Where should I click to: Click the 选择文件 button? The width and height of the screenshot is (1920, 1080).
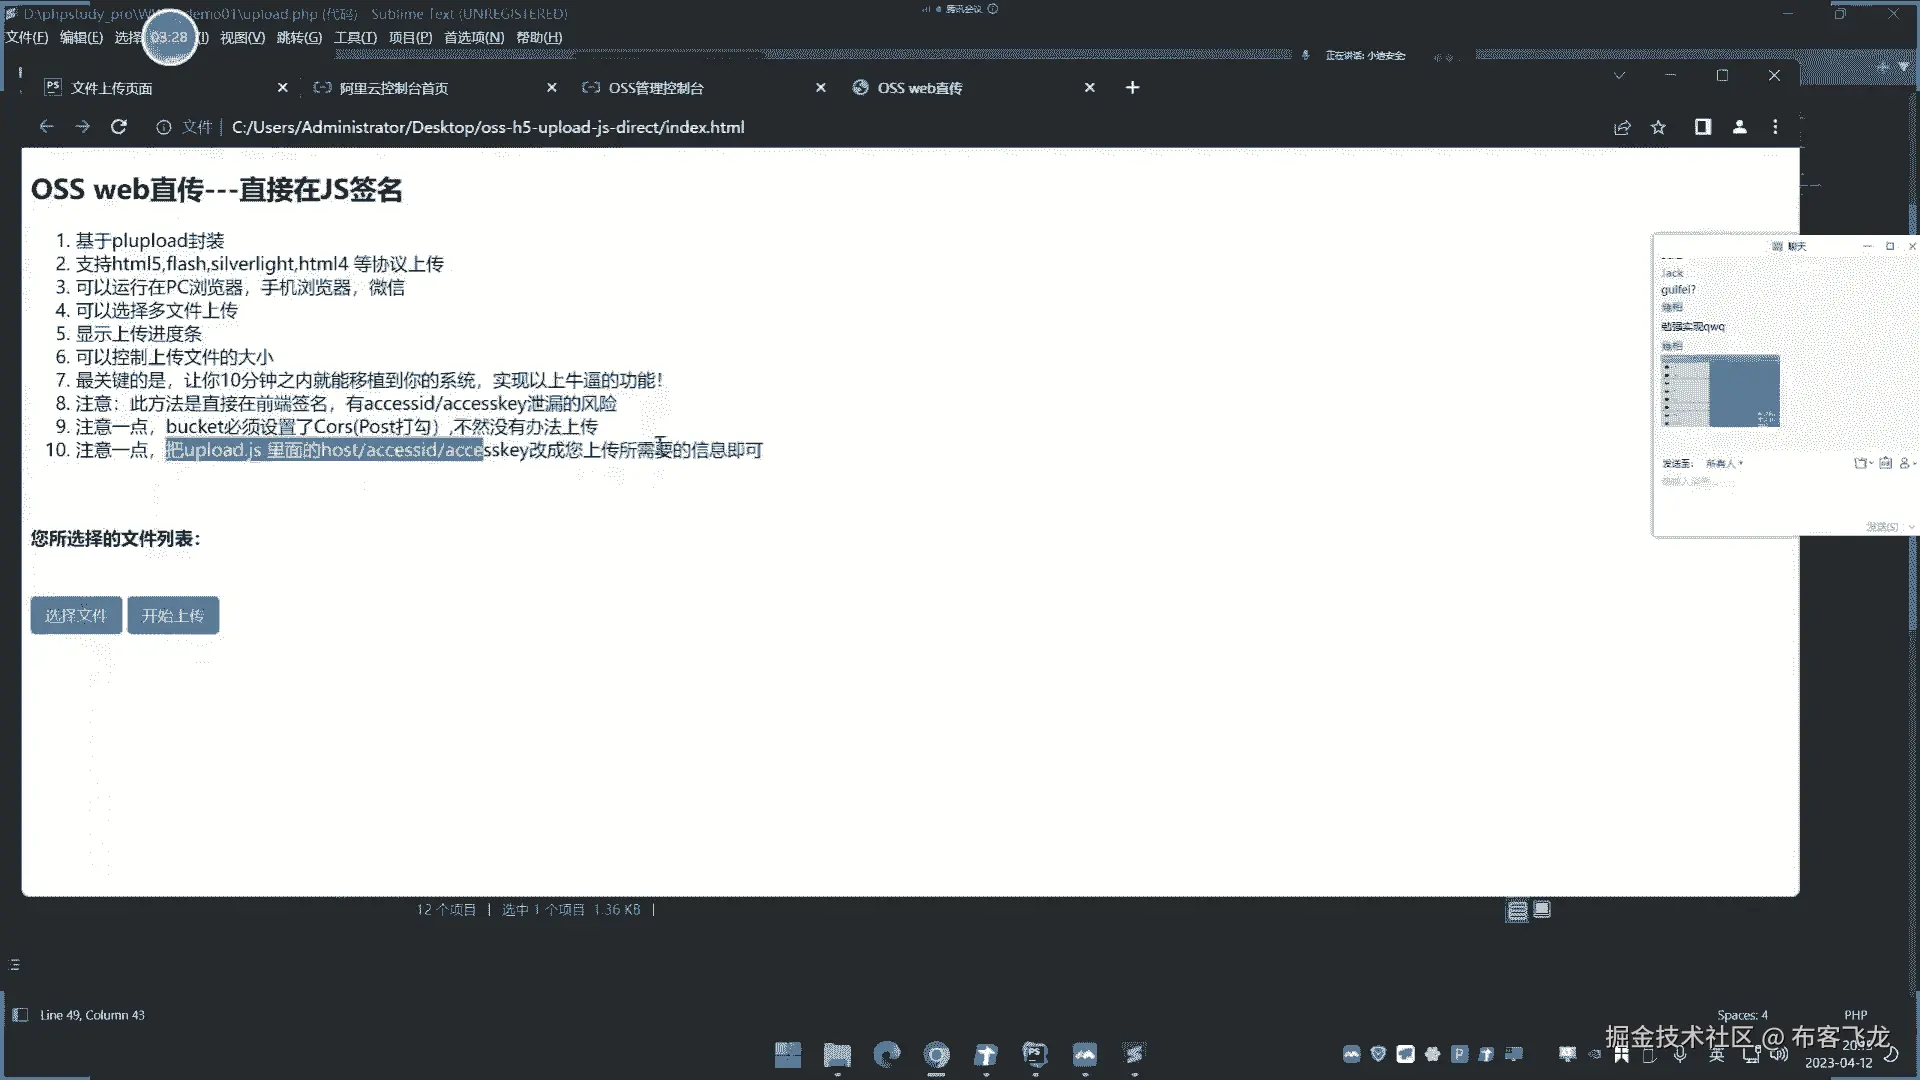tap(76, 616)
